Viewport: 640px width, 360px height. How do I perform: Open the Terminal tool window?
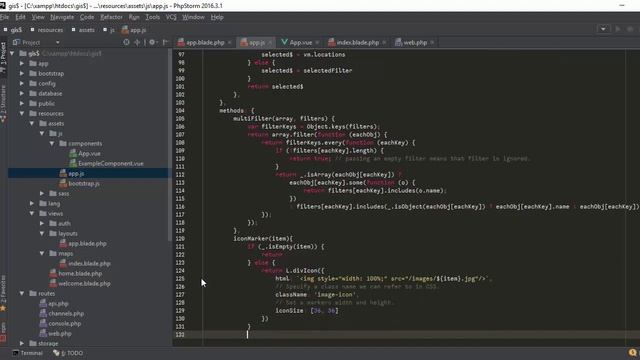[x=28, y=353]
